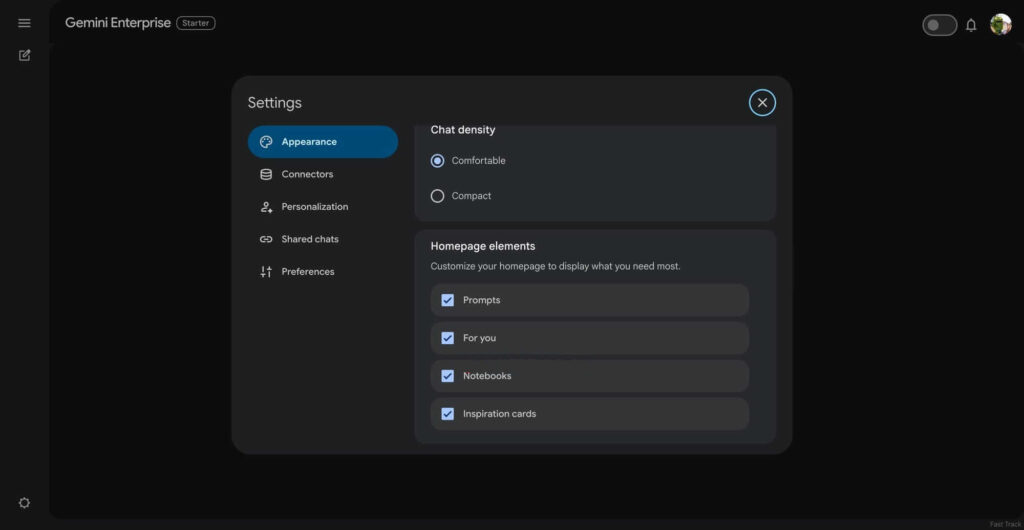Select the Comfortable chat density option
The image size is (1024, 530).
click(437, 161)
